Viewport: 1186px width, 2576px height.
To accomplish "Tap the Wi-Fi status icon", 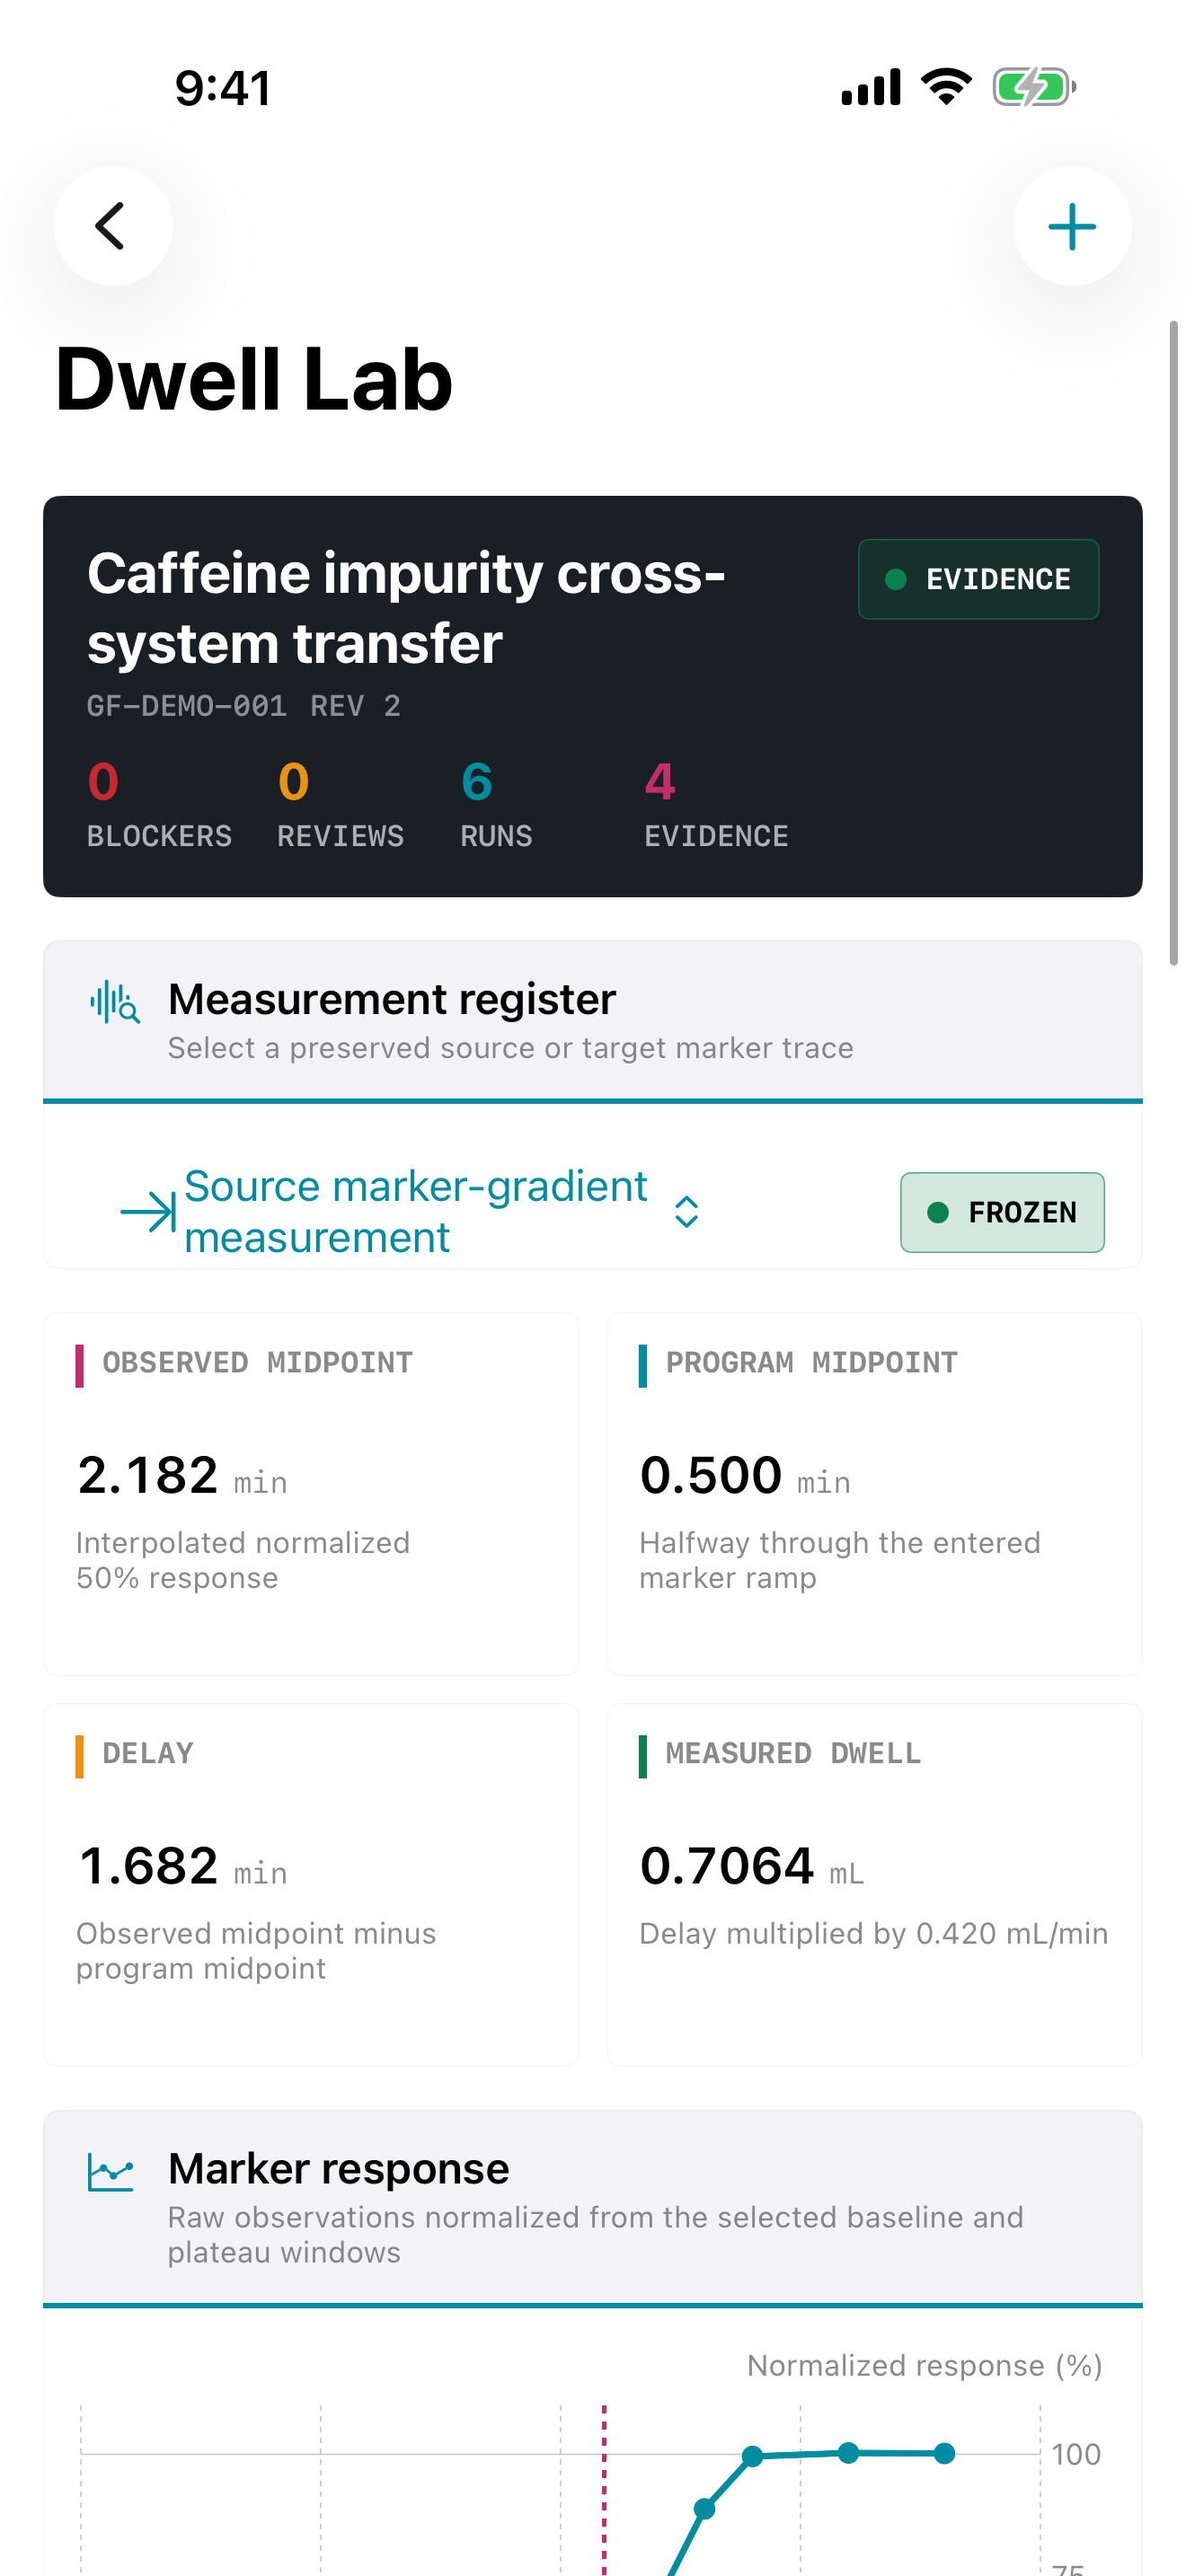I will (946, 87).
